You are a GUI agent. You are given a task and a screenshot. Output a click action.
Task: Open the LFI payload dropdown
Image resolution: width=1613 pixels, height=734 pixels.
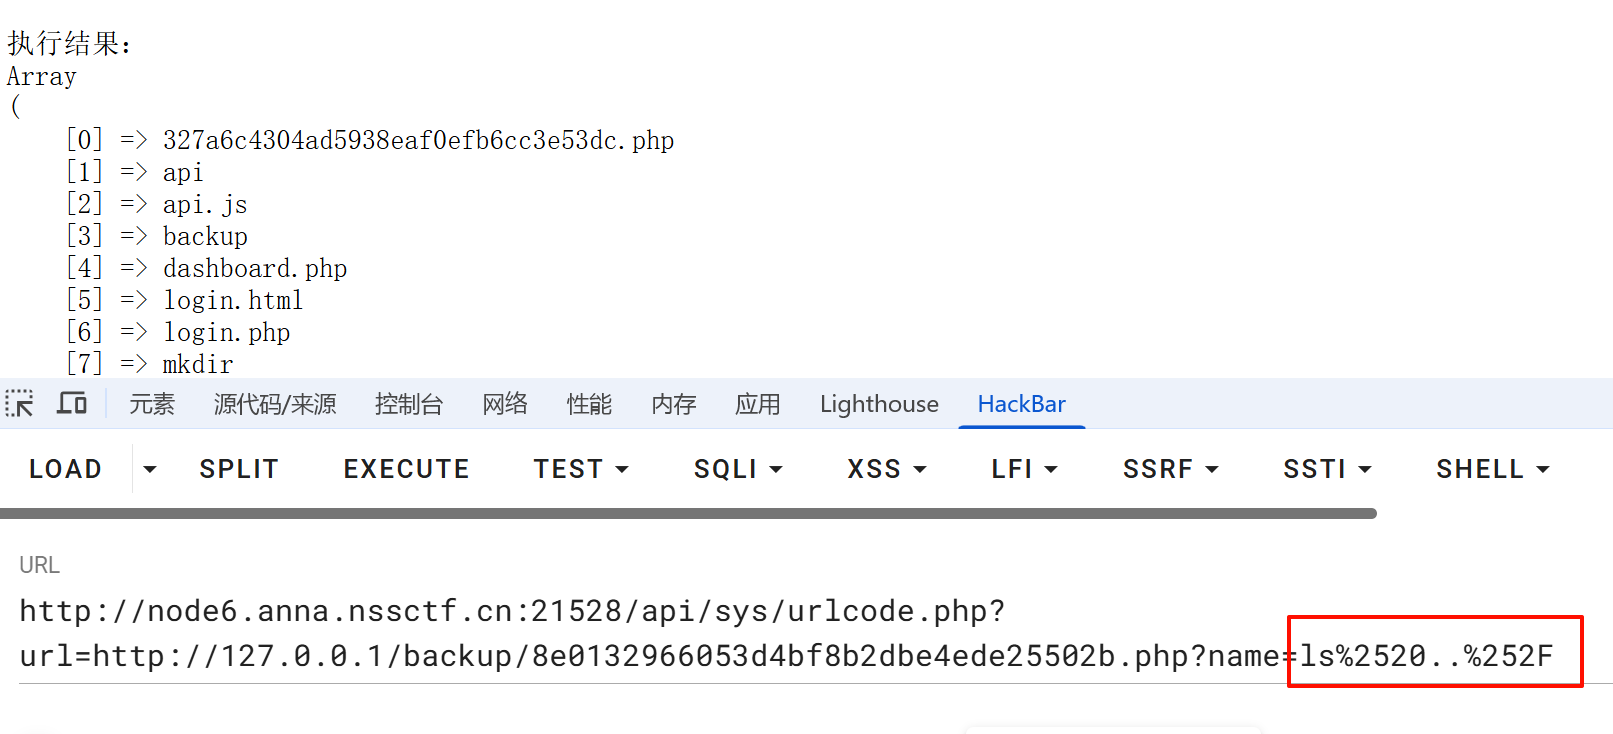1023,469
